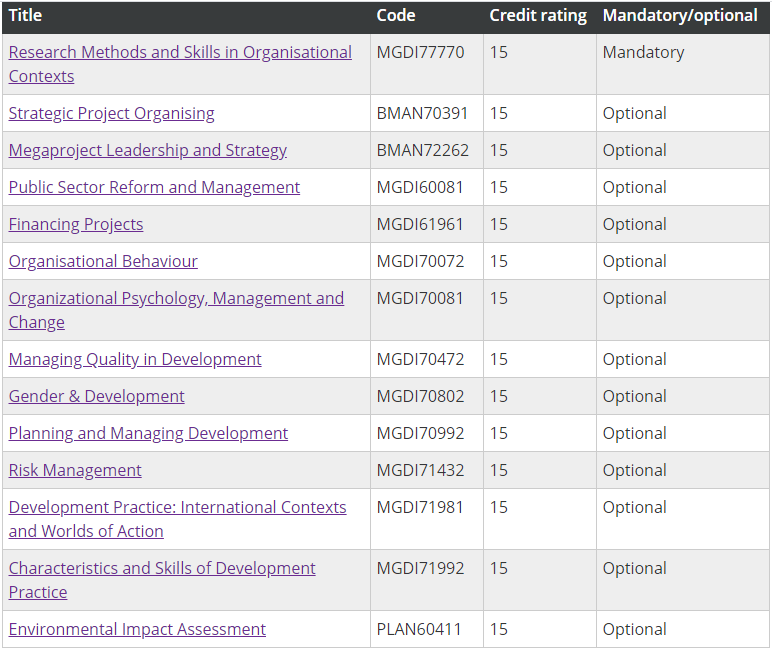Open Planning and Managing Development
This screenshot has height=649, width=772.
coord(148,433)
